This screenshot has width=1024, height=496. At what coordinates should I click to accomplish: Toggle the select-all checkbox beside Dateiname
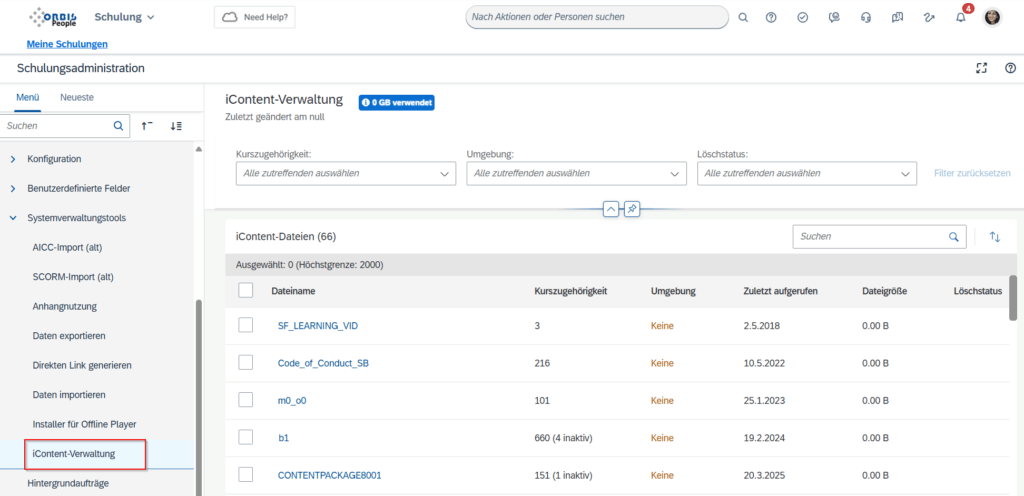click(246, 290)
